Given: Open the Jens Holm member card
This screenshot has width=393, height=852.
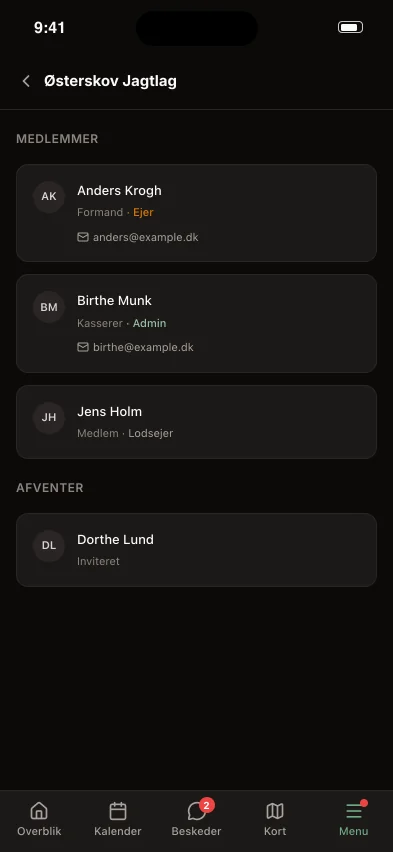Looking at the screenshot, I should point(196,422).
